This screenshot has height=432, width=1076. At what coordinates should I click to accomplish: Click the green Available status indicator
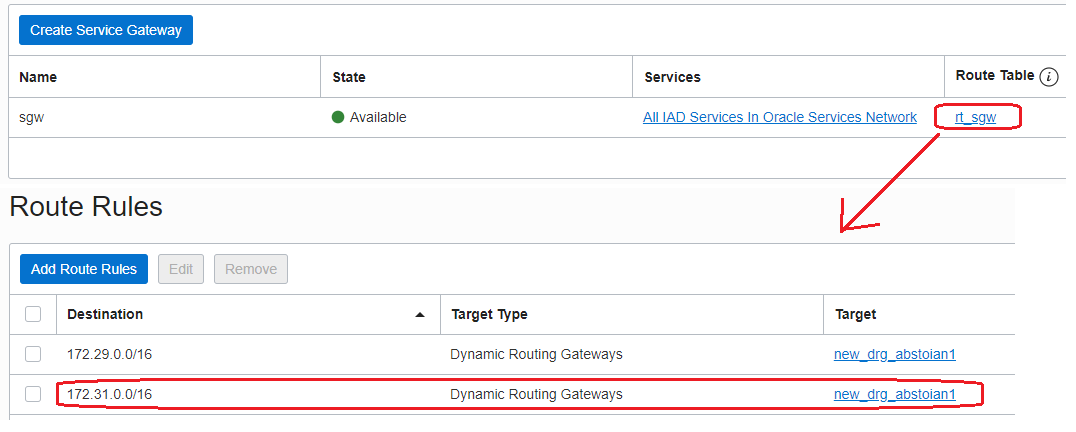pos(338,117)
